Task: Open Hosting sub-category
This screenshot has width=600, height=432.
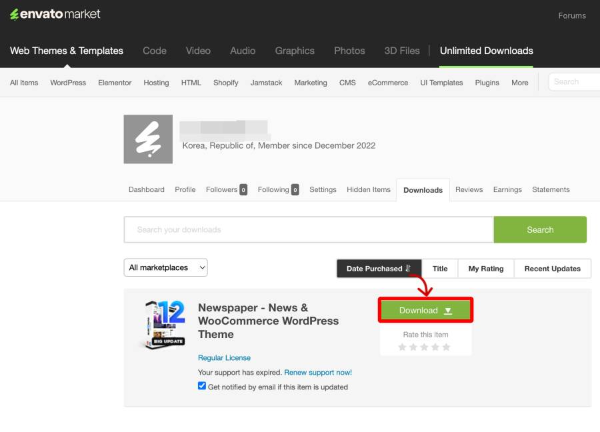Action: tap(156, 83)
